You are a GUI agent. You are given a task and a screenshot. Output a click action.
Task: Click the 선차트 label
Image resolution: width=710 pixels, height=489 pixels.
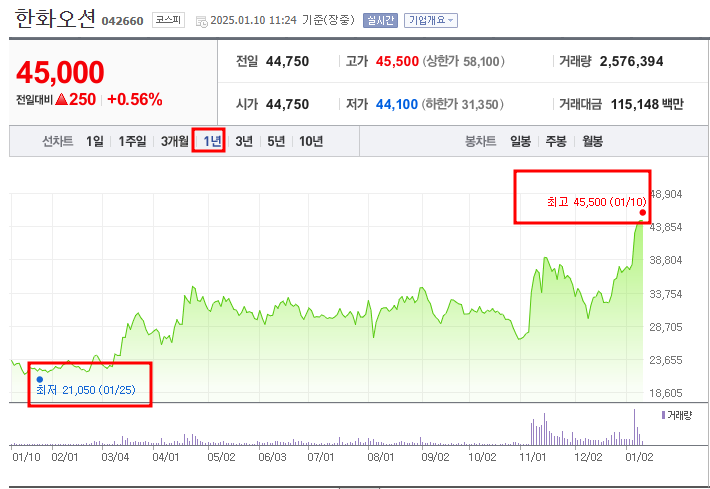tap(58, 141)
